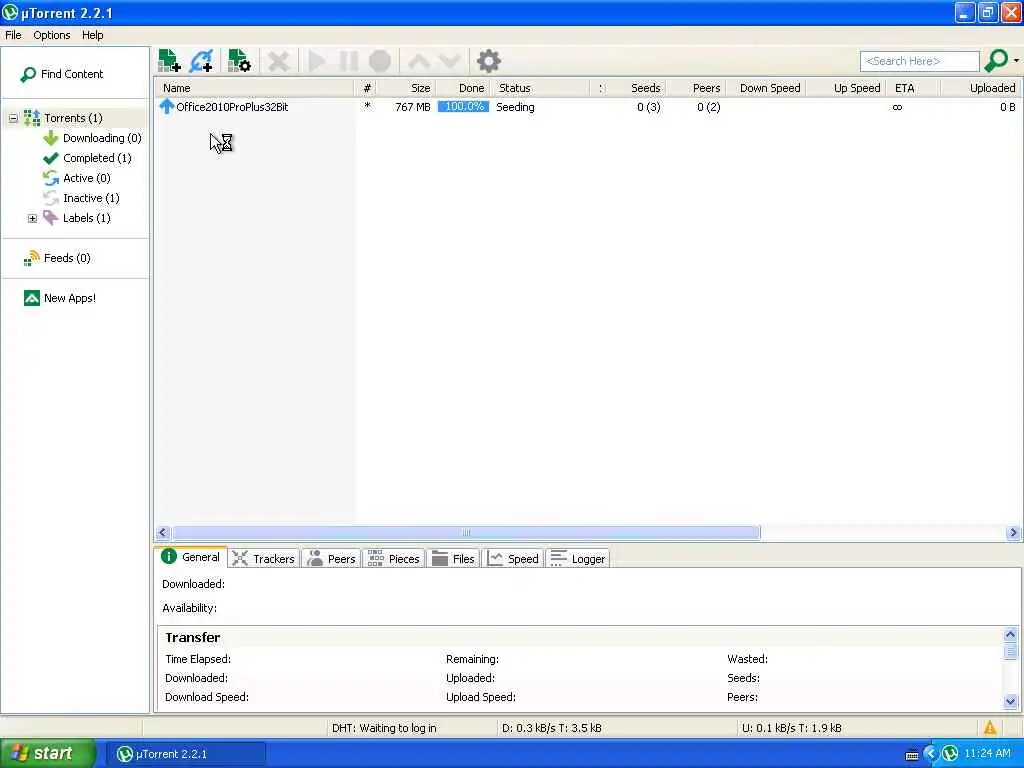Viewport: 1024px width, 768px height.
Task: Click the Remove torrent X icon
Action: (278, 61)
